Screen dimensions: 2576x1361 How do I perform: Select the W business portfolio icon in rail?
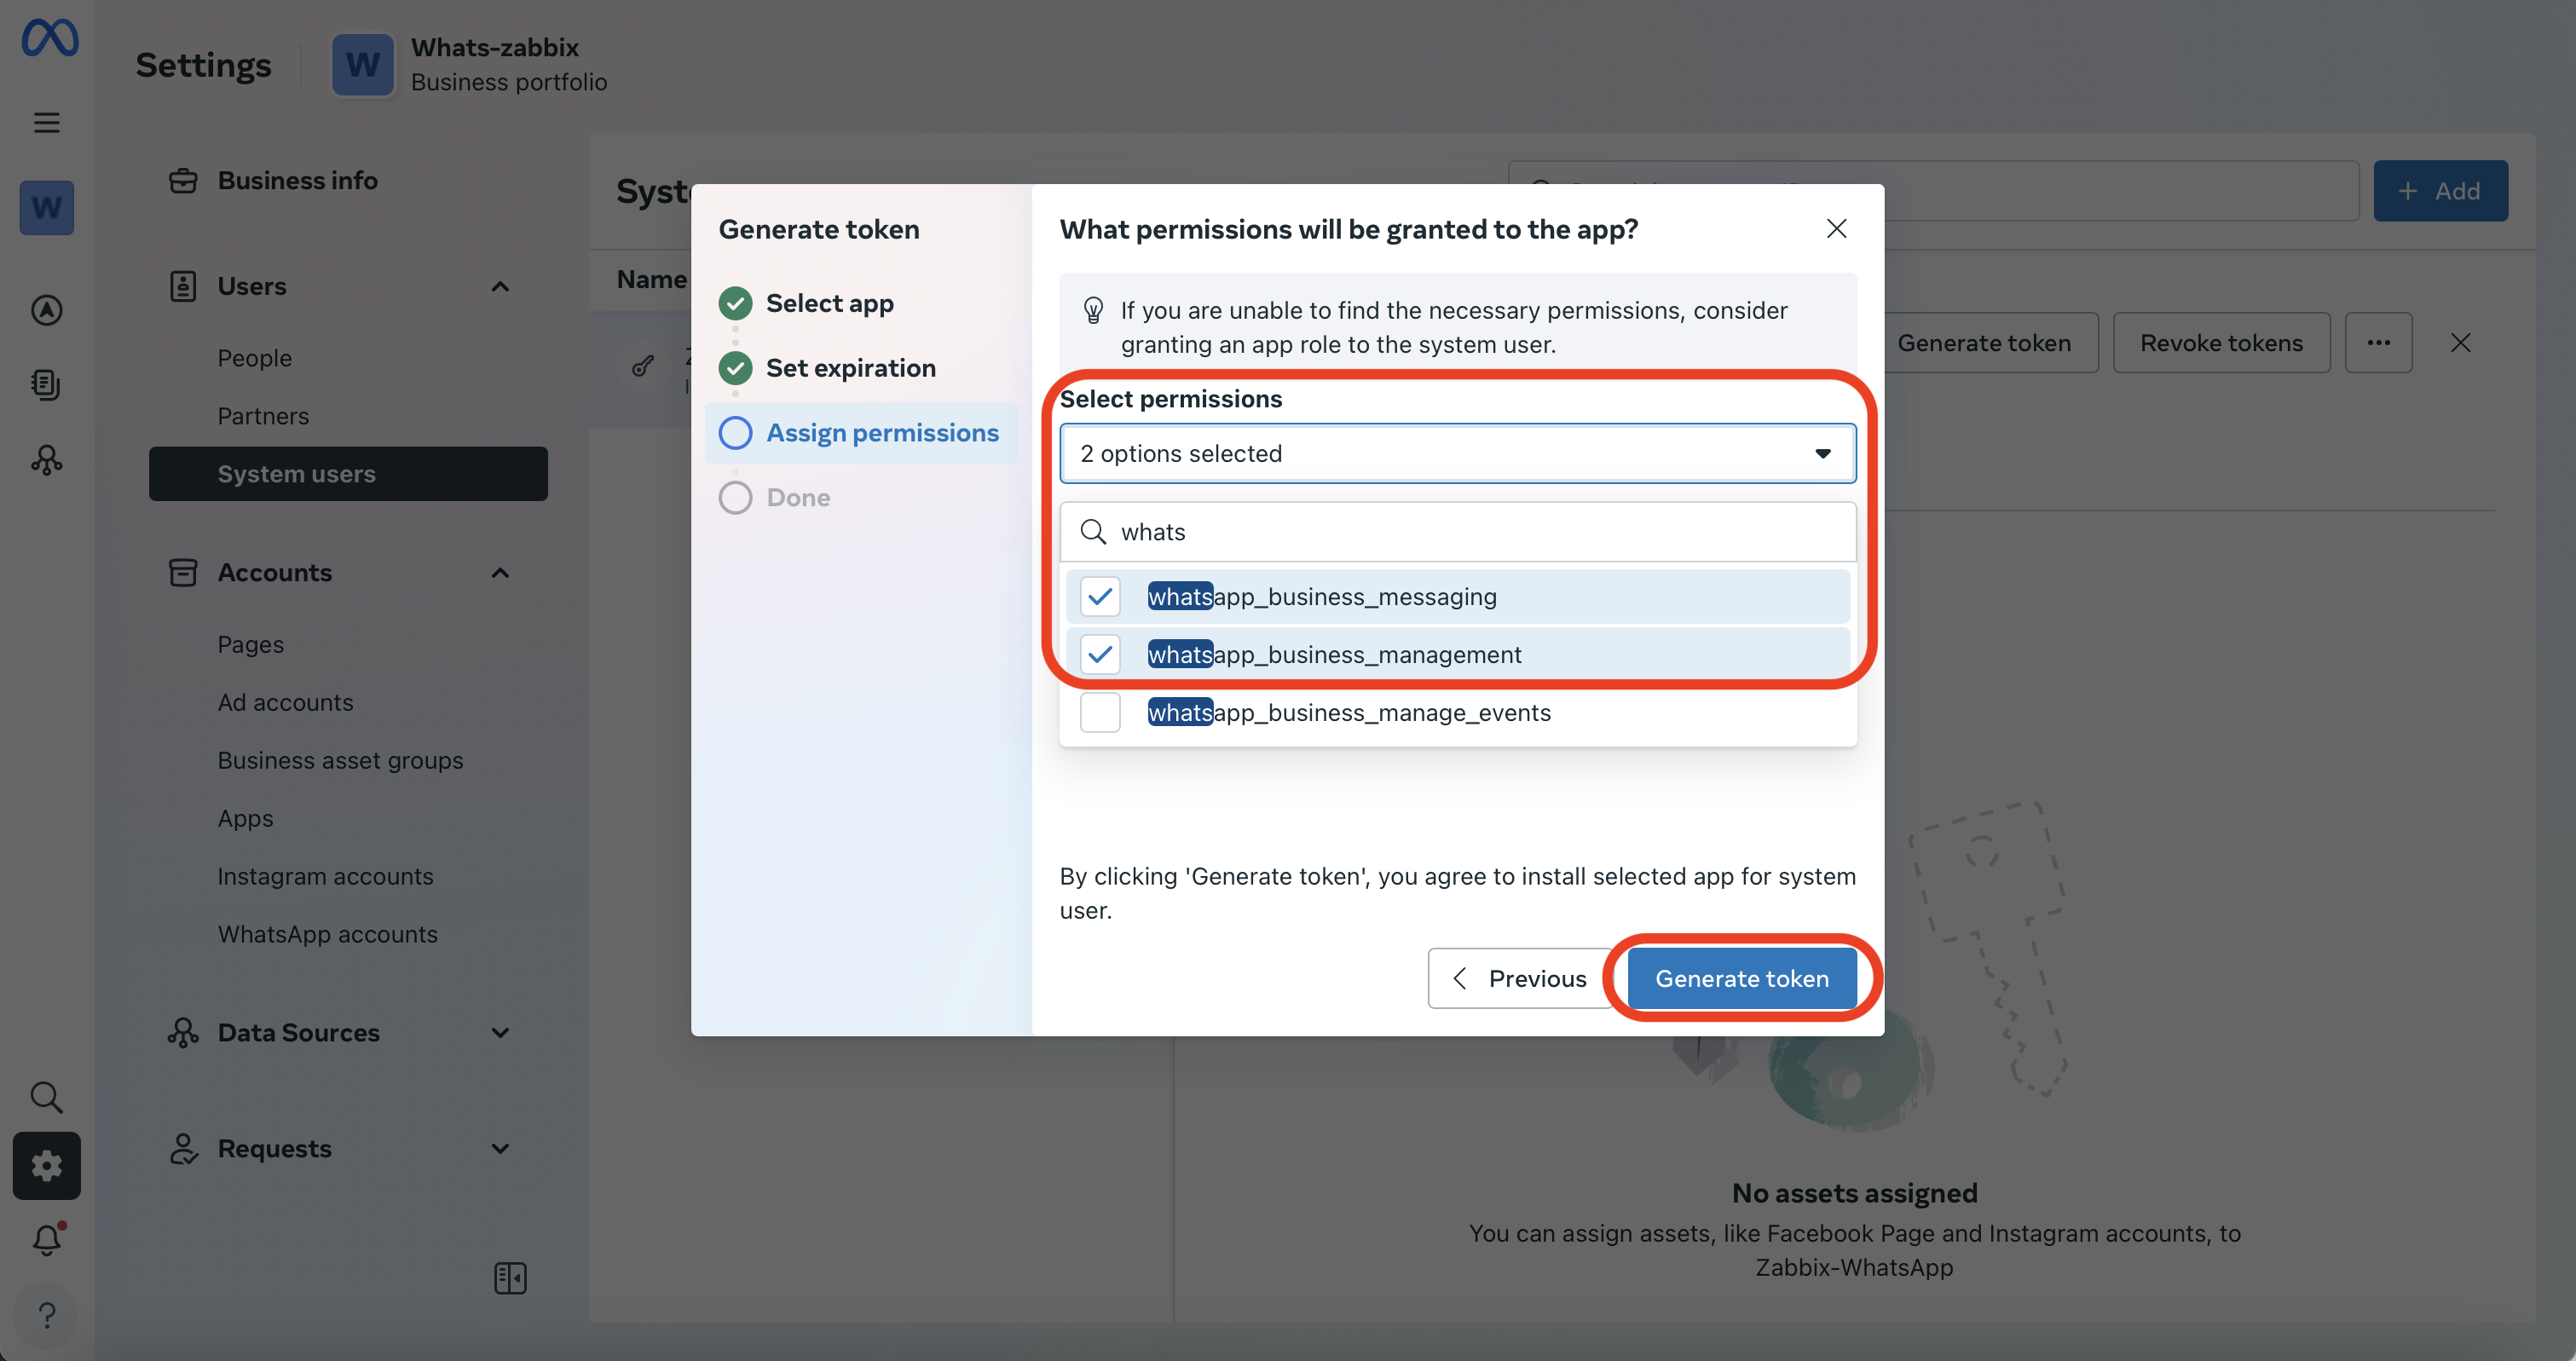(x=47, y=208)
